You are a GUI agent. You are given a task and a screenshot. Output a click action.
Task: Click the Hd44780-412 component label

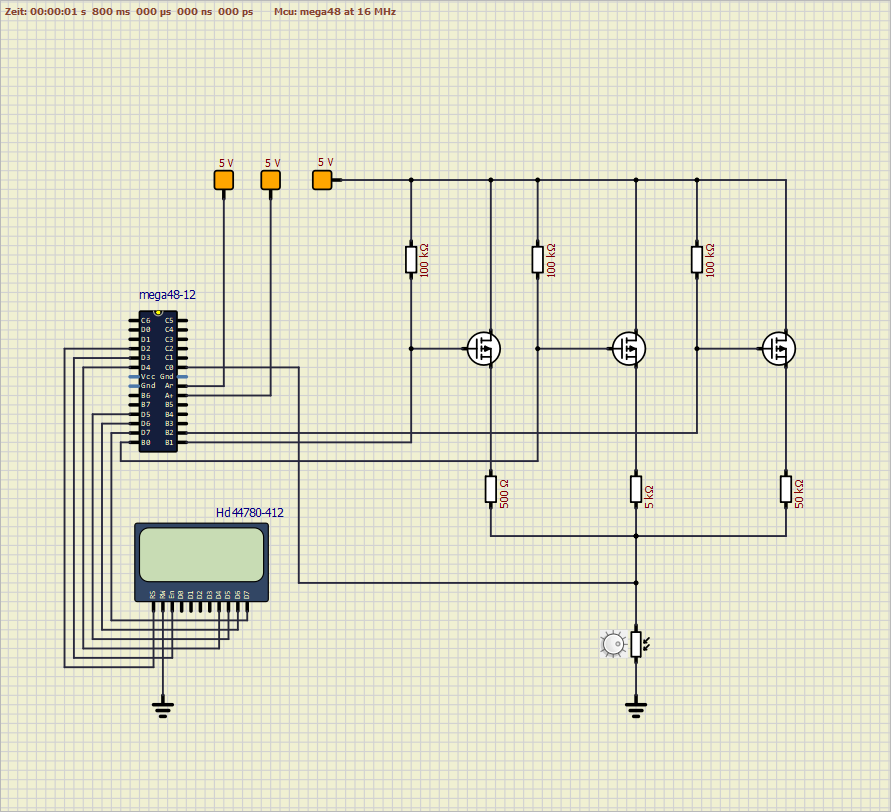(x=249, y=513)
